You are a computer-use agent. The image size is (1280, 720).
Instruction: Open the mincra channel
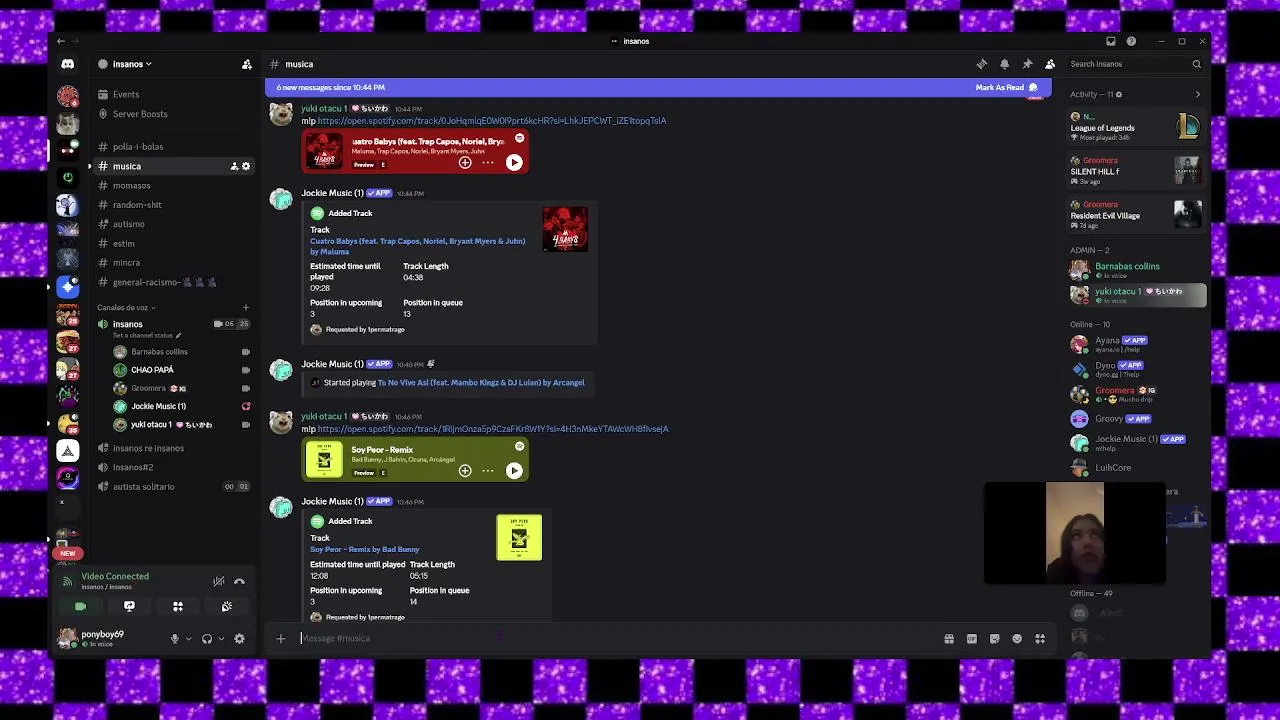[x=126, y=263]
